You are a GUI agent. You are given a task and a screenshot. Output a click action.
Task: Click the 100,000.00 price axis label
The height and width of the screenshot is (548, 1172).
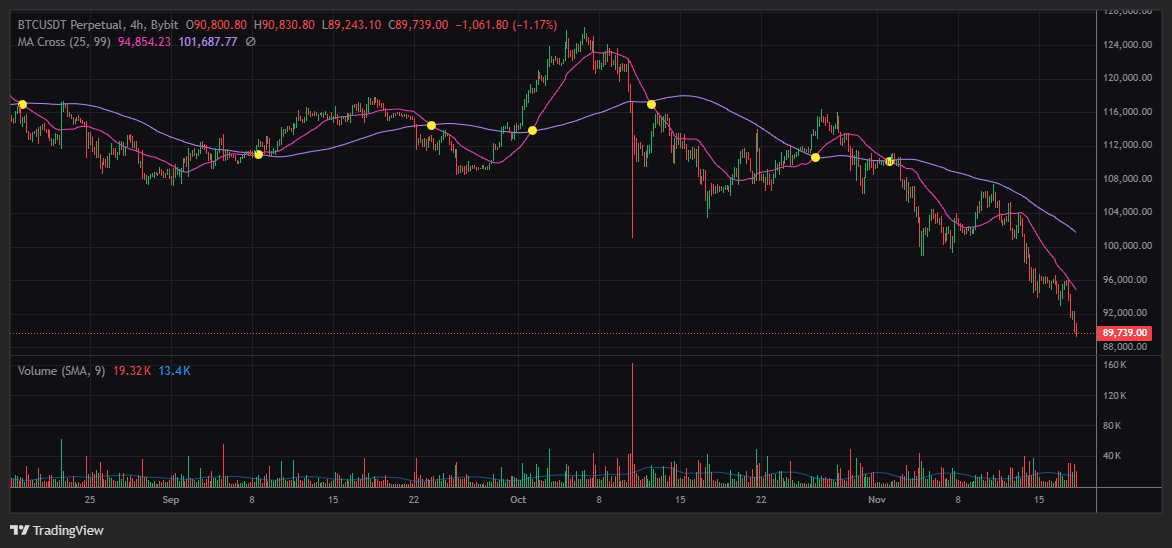(x=1124, y=246)
